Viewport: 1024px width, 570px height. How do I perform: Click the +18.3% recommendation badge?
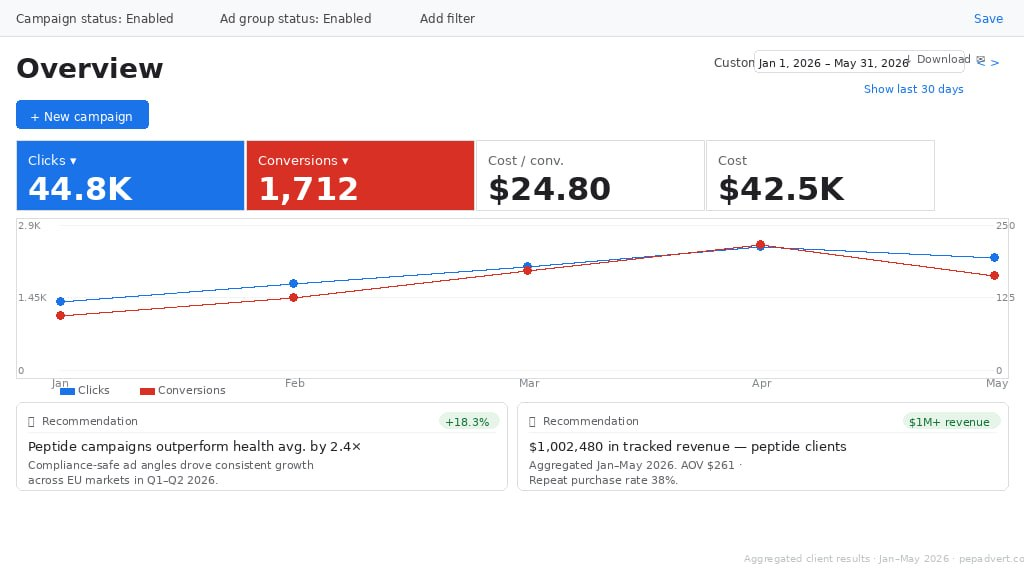coord(468,422)
